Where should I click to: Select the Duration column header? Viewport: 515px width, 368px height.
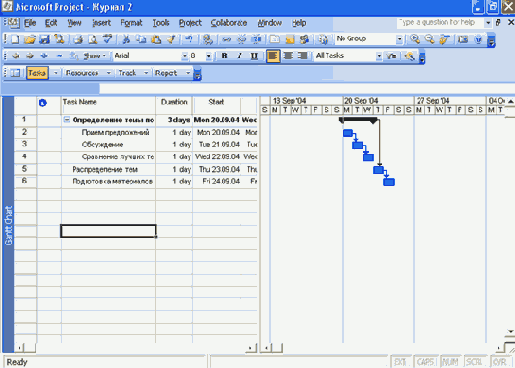(174, 105)
